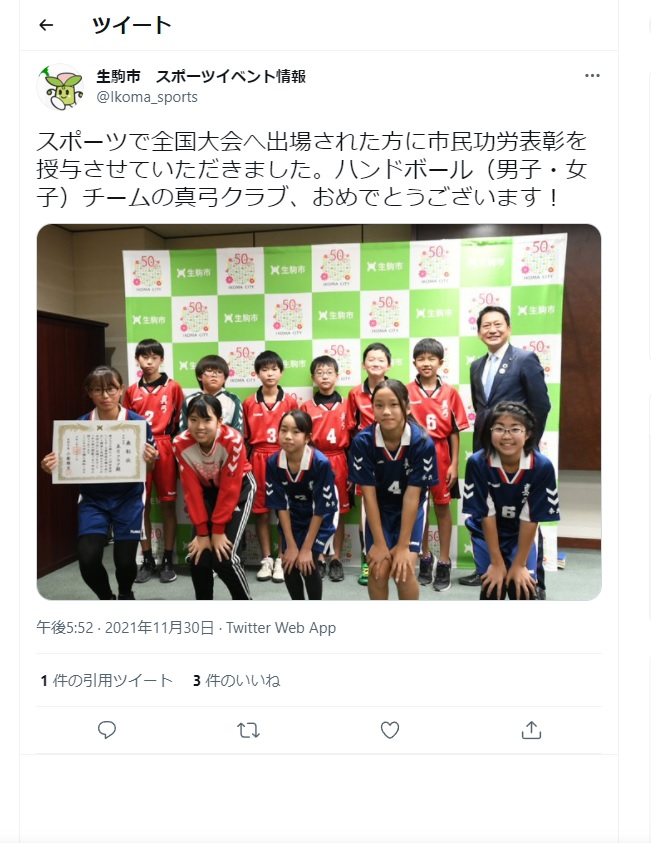Click the empty area below tweet actions

[x=319, y=798]
